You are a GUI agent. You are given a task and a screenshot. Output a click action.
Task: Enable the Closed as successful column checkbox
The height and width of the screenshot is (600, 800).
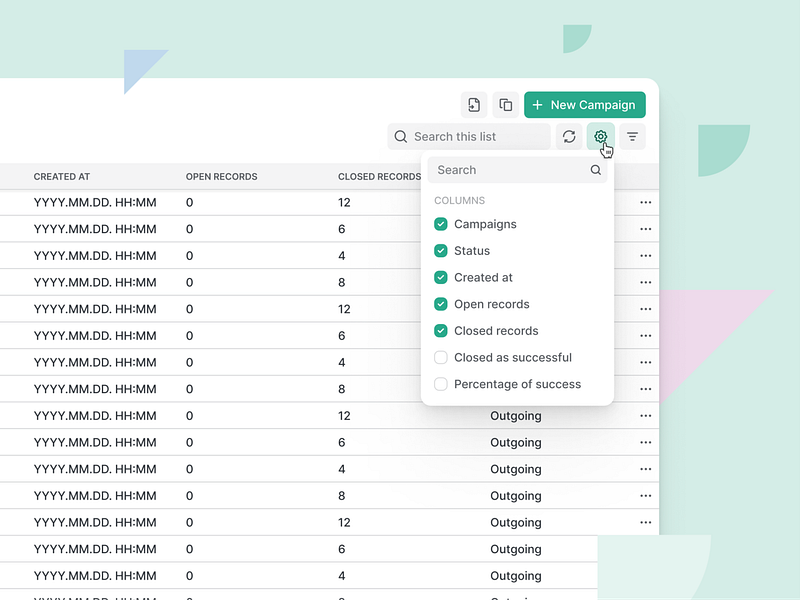[440, 357]
